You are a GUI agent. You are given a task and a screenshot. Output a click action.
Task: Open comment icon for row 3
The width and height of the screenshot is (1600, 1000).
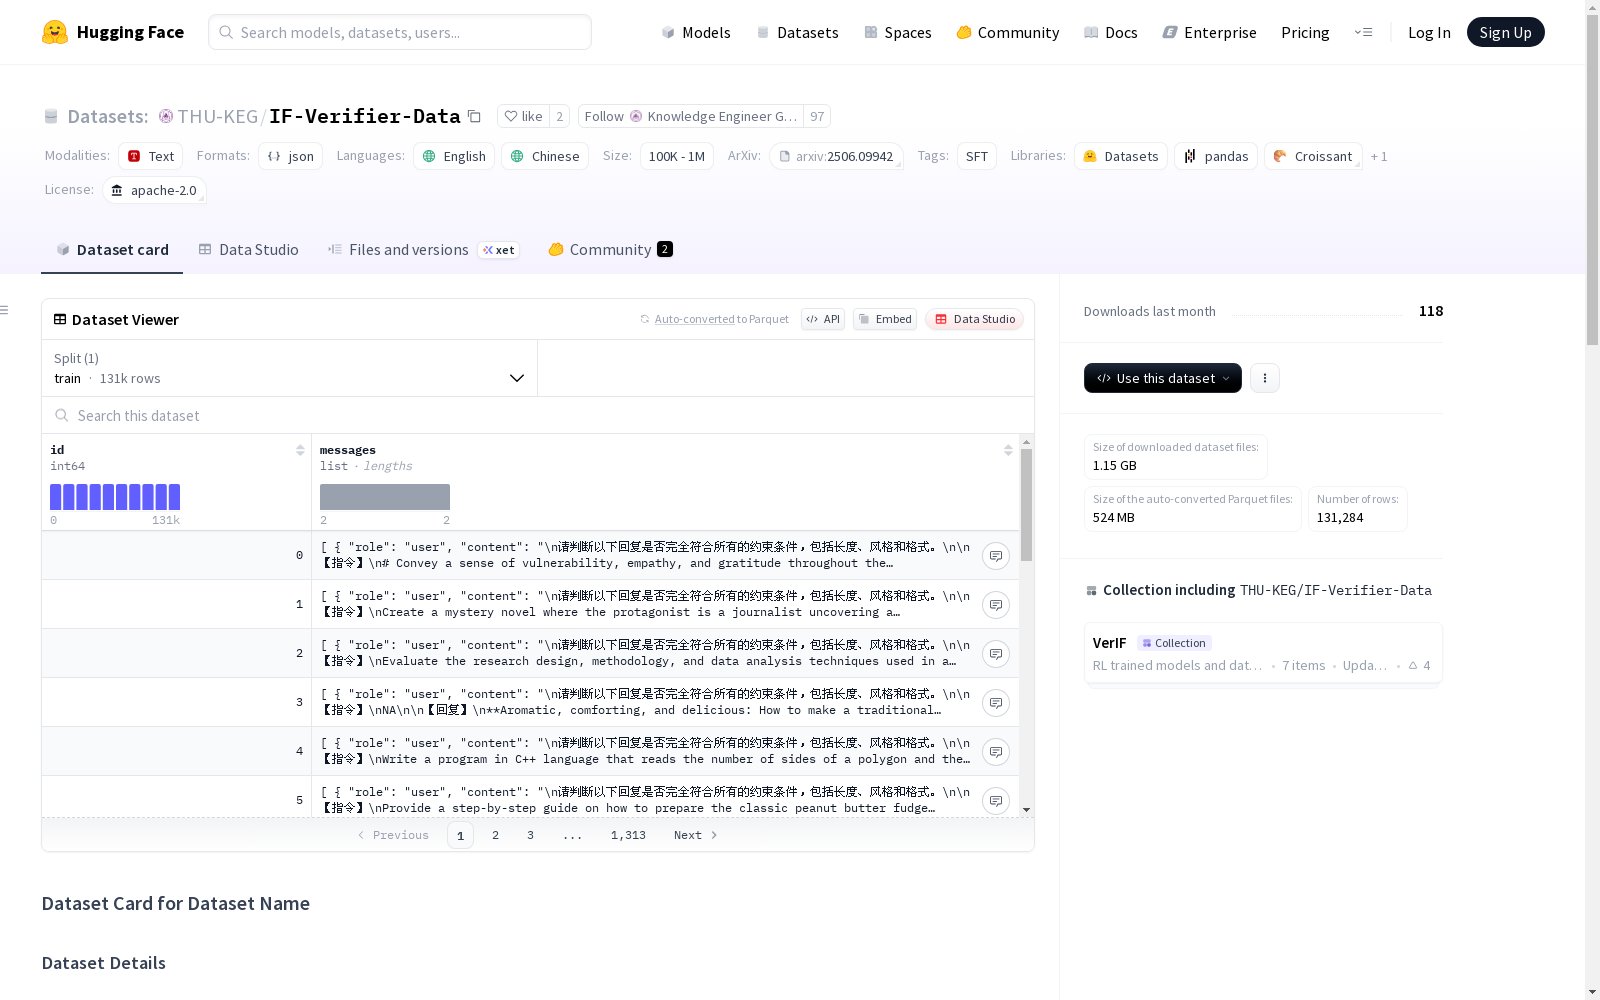click(x=996, y=703)
